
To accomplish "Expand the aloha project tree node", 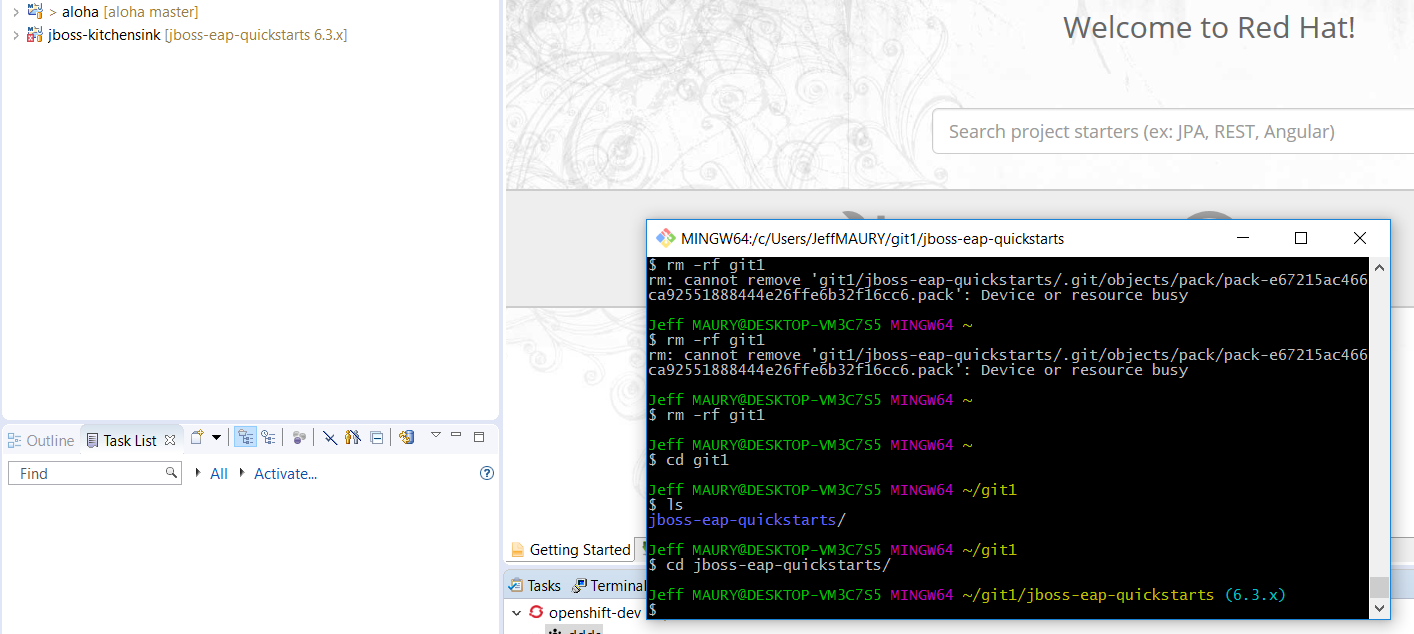I will [16, 12].
